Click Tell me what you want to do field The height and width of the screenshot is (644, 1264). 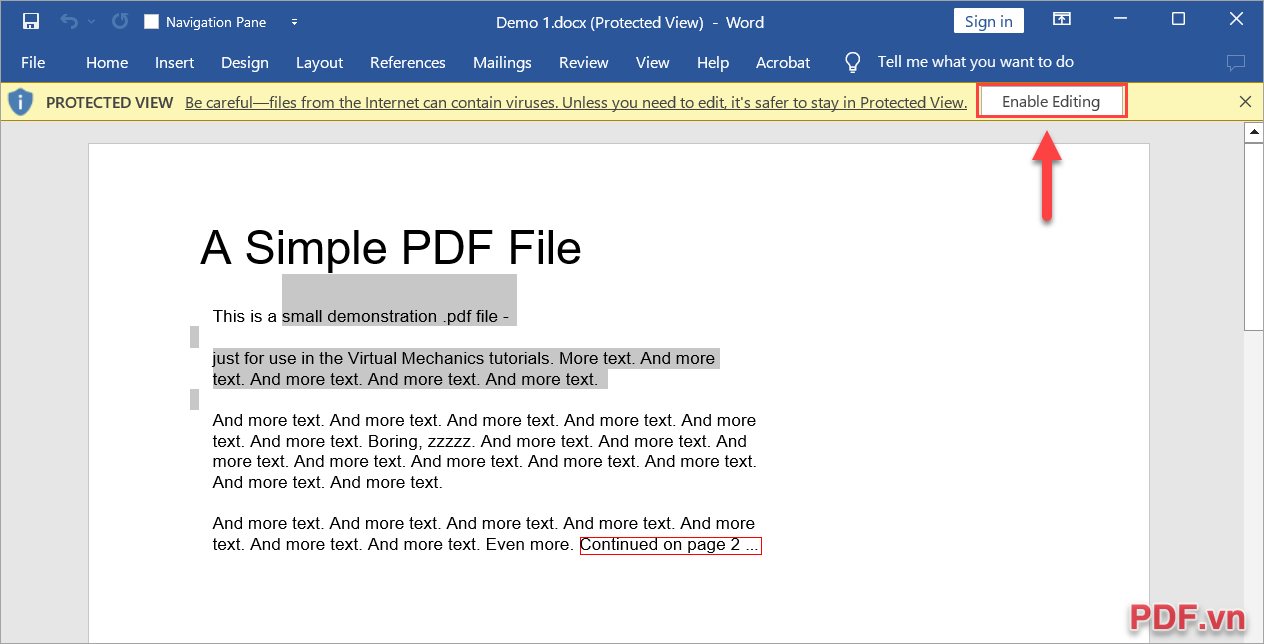click(x=976, y=62)
